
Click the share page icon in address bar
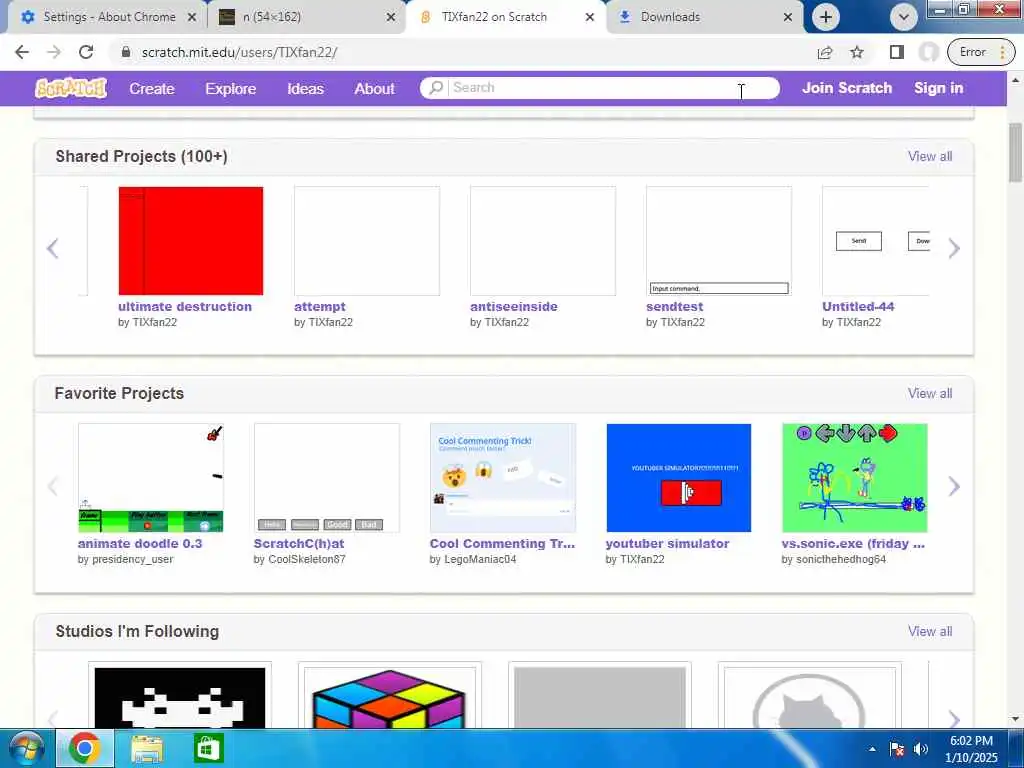click(825, 52)
